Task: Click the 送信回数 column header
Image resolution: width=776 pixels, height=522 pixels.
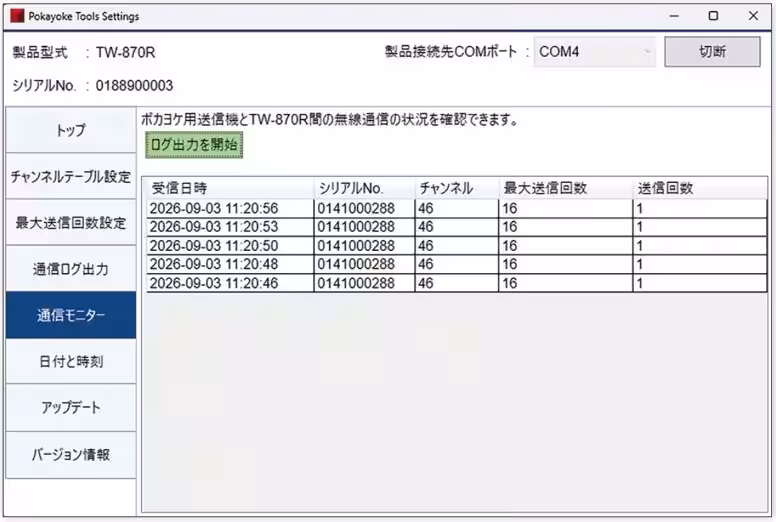Action: click(x=699, y=188)
